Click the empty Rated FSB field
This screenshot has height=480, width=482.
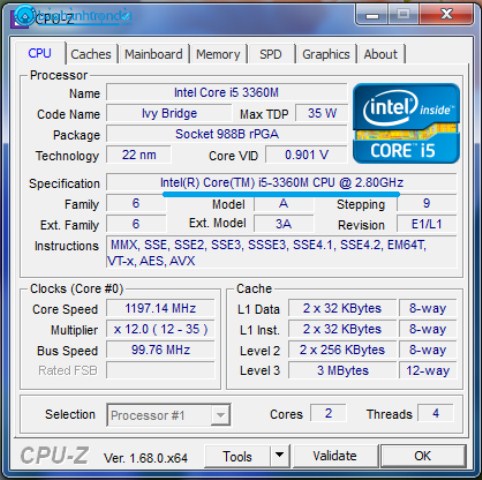pos(160,370)
